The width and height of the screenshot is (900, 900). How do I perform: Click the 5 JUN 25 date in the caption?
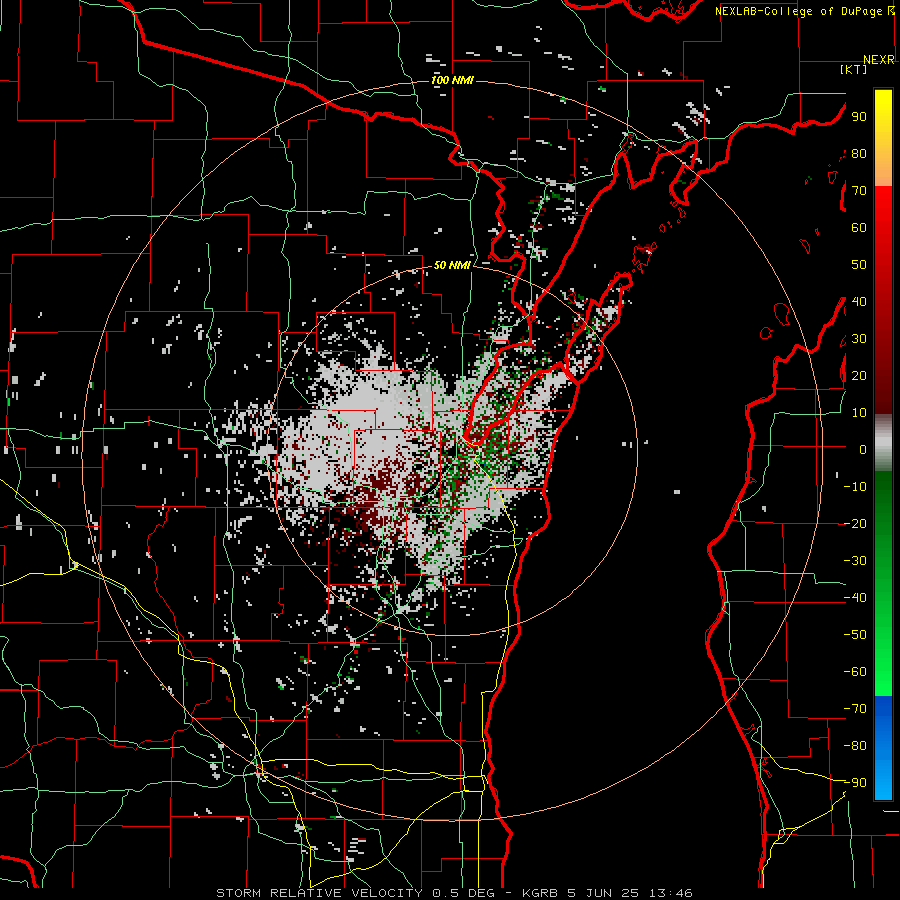pos(604,893)
